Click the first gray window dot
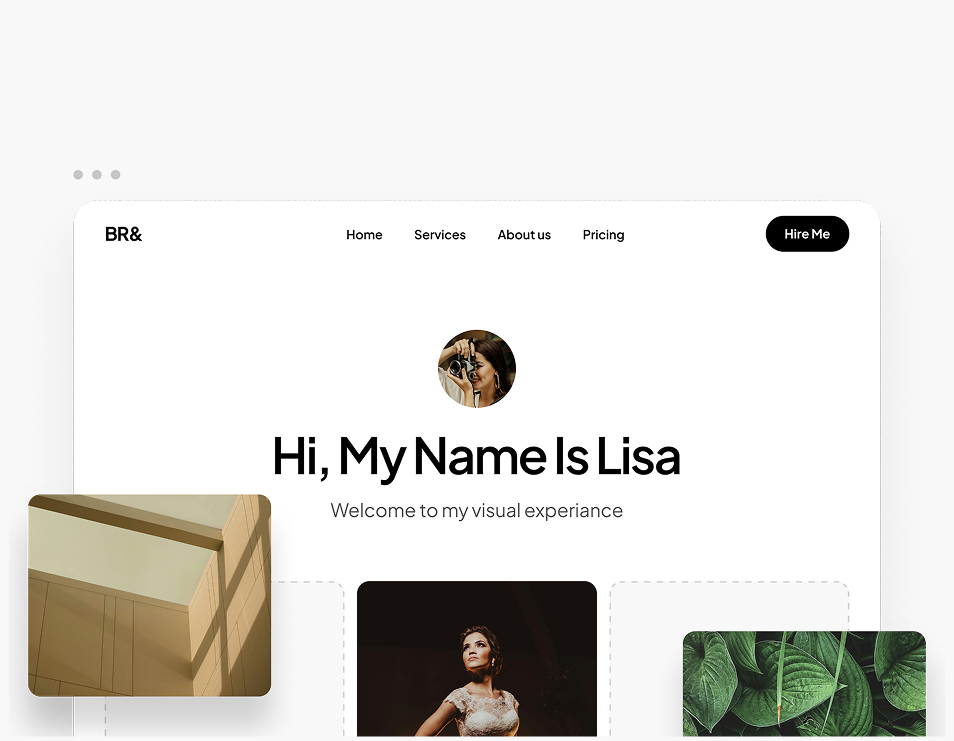The image size is (954, 741). pyautogui.click(x=78, y=175)
